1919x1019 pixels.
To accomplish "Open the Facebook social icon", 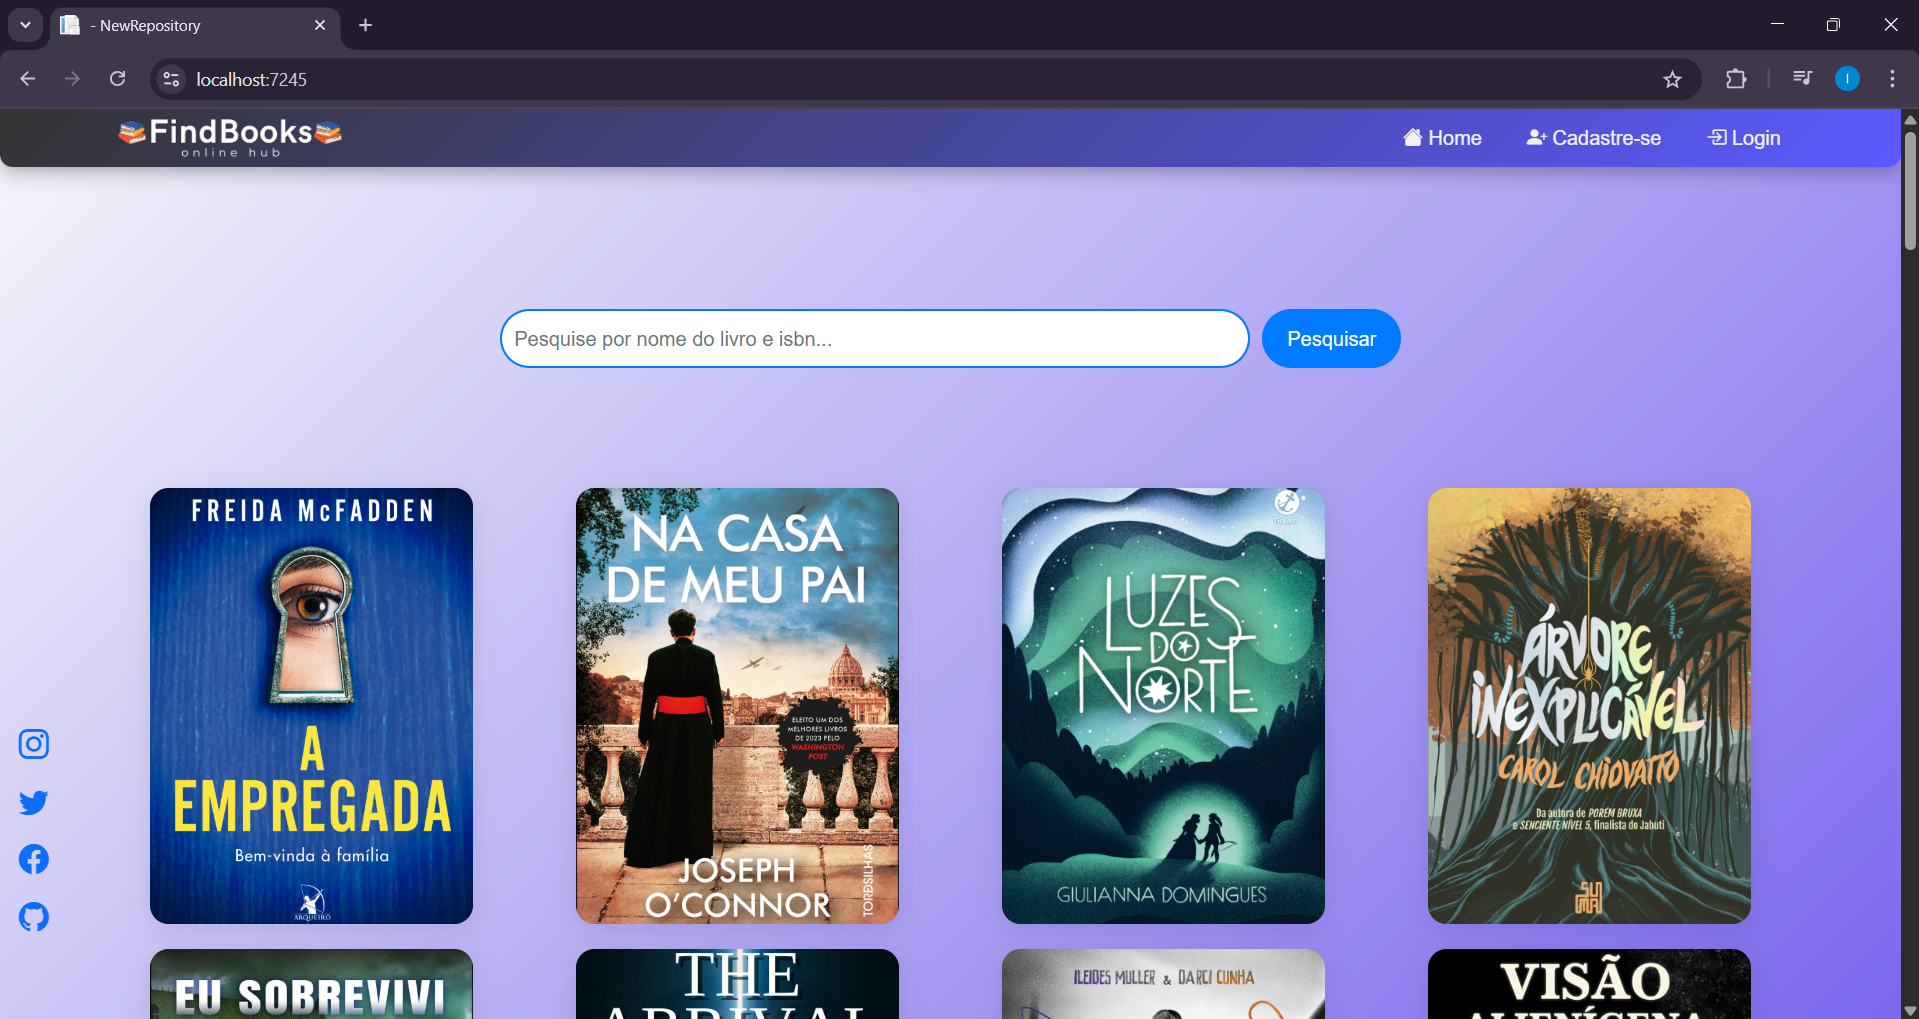I will tap(34, 859).
